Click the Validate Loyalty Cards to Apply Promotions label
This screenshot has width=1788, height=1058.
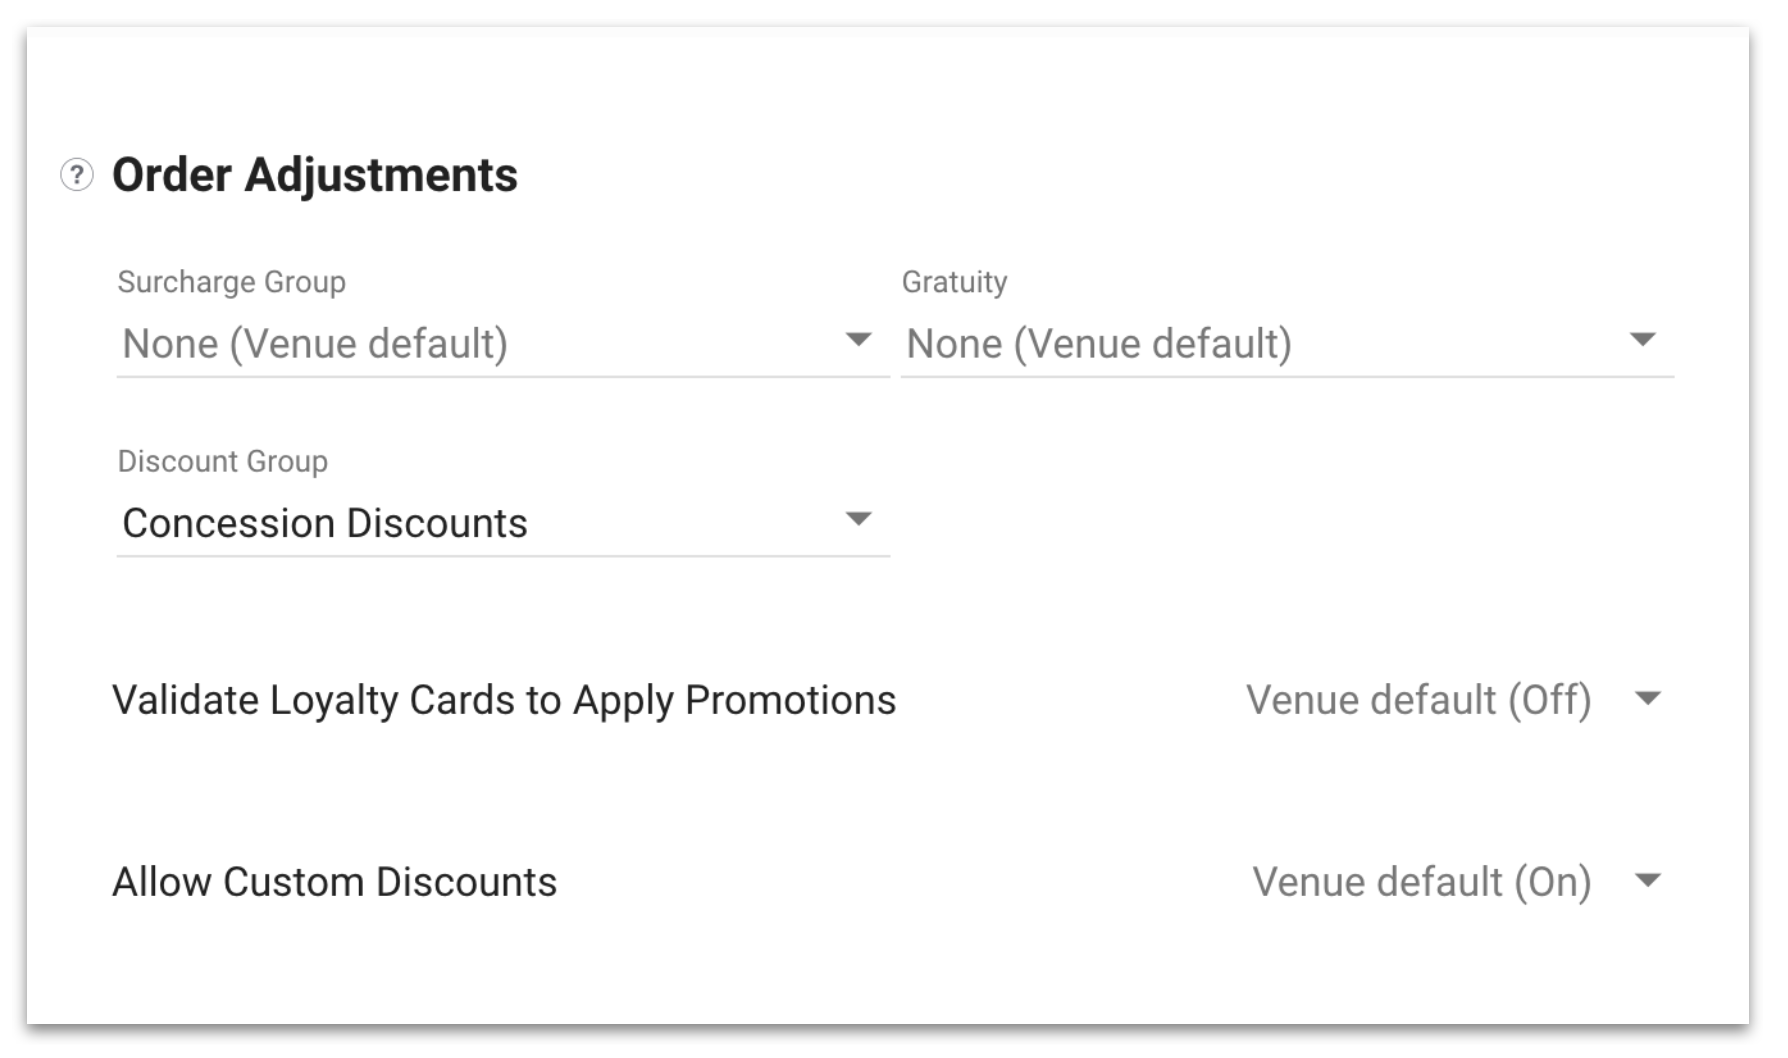tap(504, 701)
